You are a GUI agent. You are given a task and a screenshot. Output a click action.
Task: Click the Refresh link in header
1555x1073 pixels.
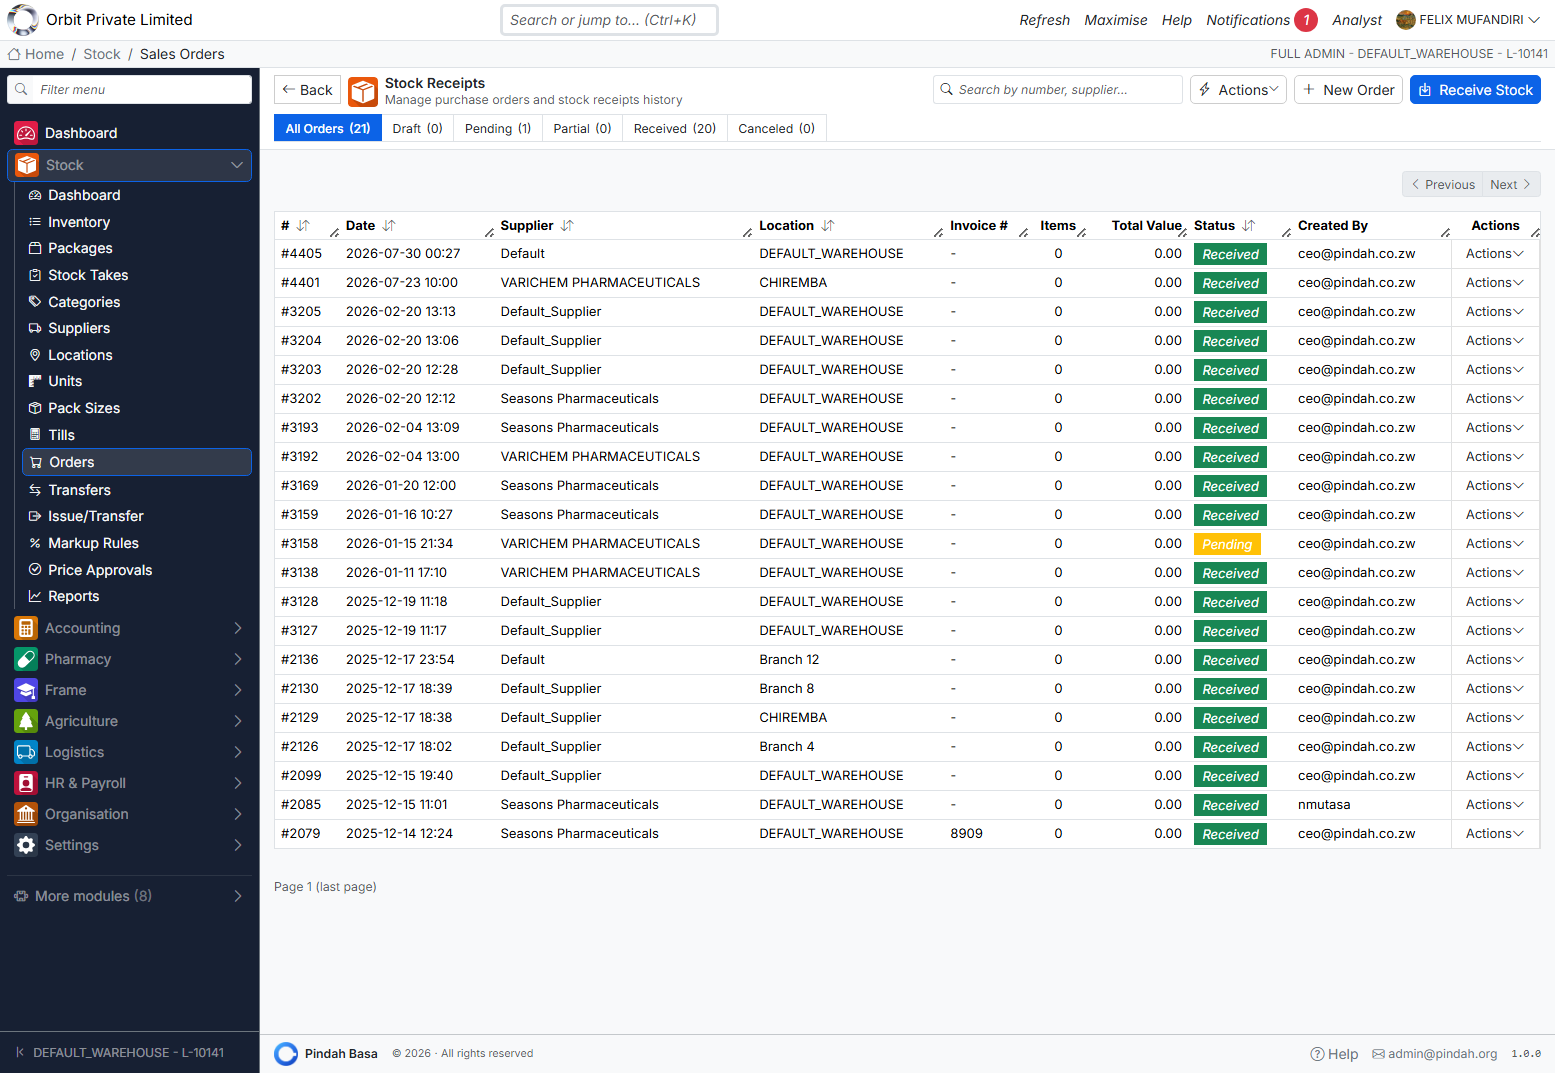pos(1044,20)
